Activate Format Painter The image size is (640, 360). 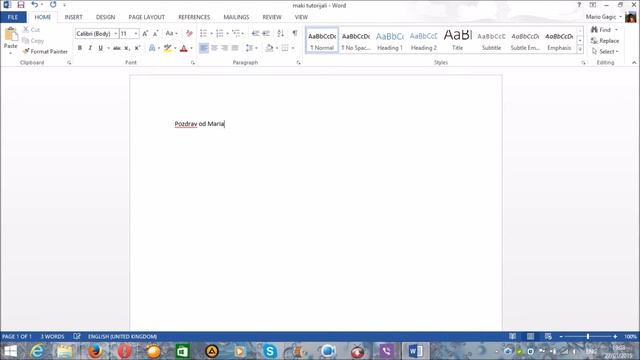[45, 51]
